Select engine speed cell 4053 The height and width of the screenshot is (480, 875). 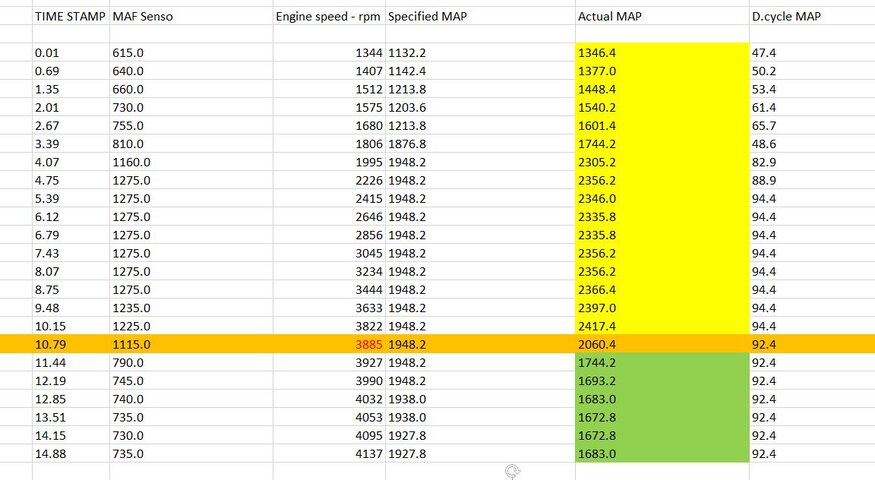coord(329,417)
